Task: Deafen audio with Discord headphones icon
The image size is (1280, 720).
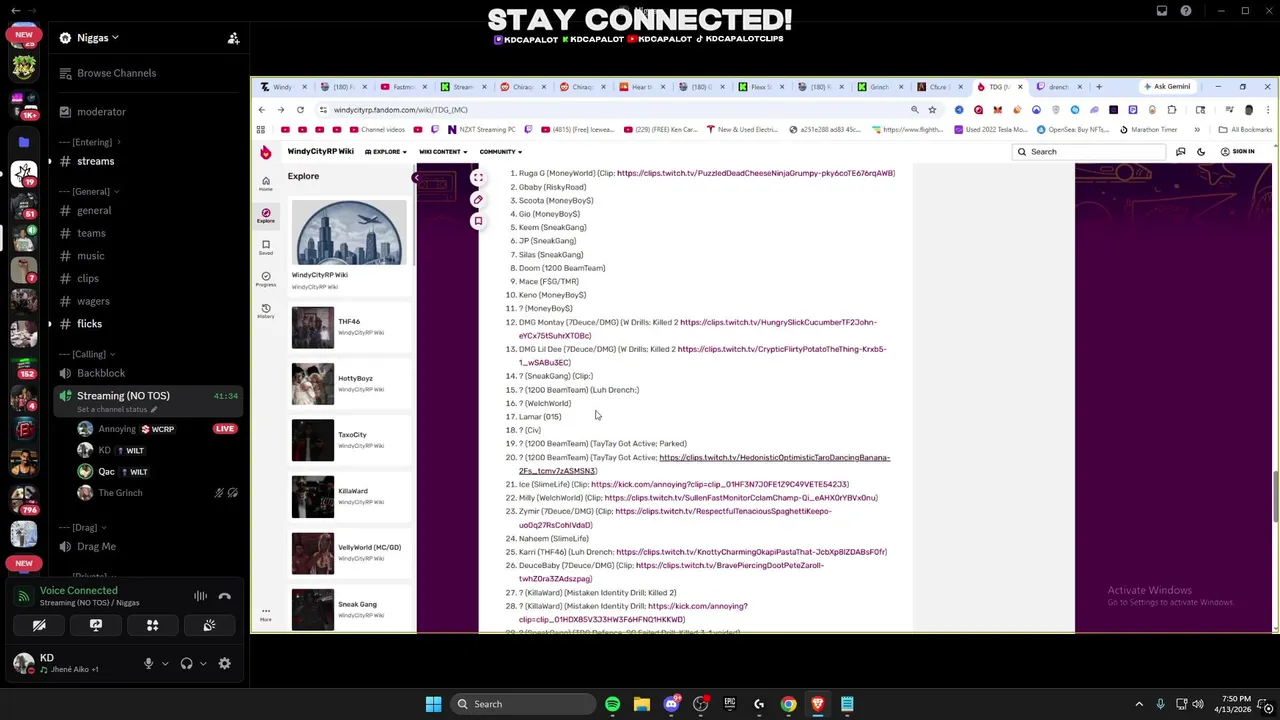Action: [186, 663]
